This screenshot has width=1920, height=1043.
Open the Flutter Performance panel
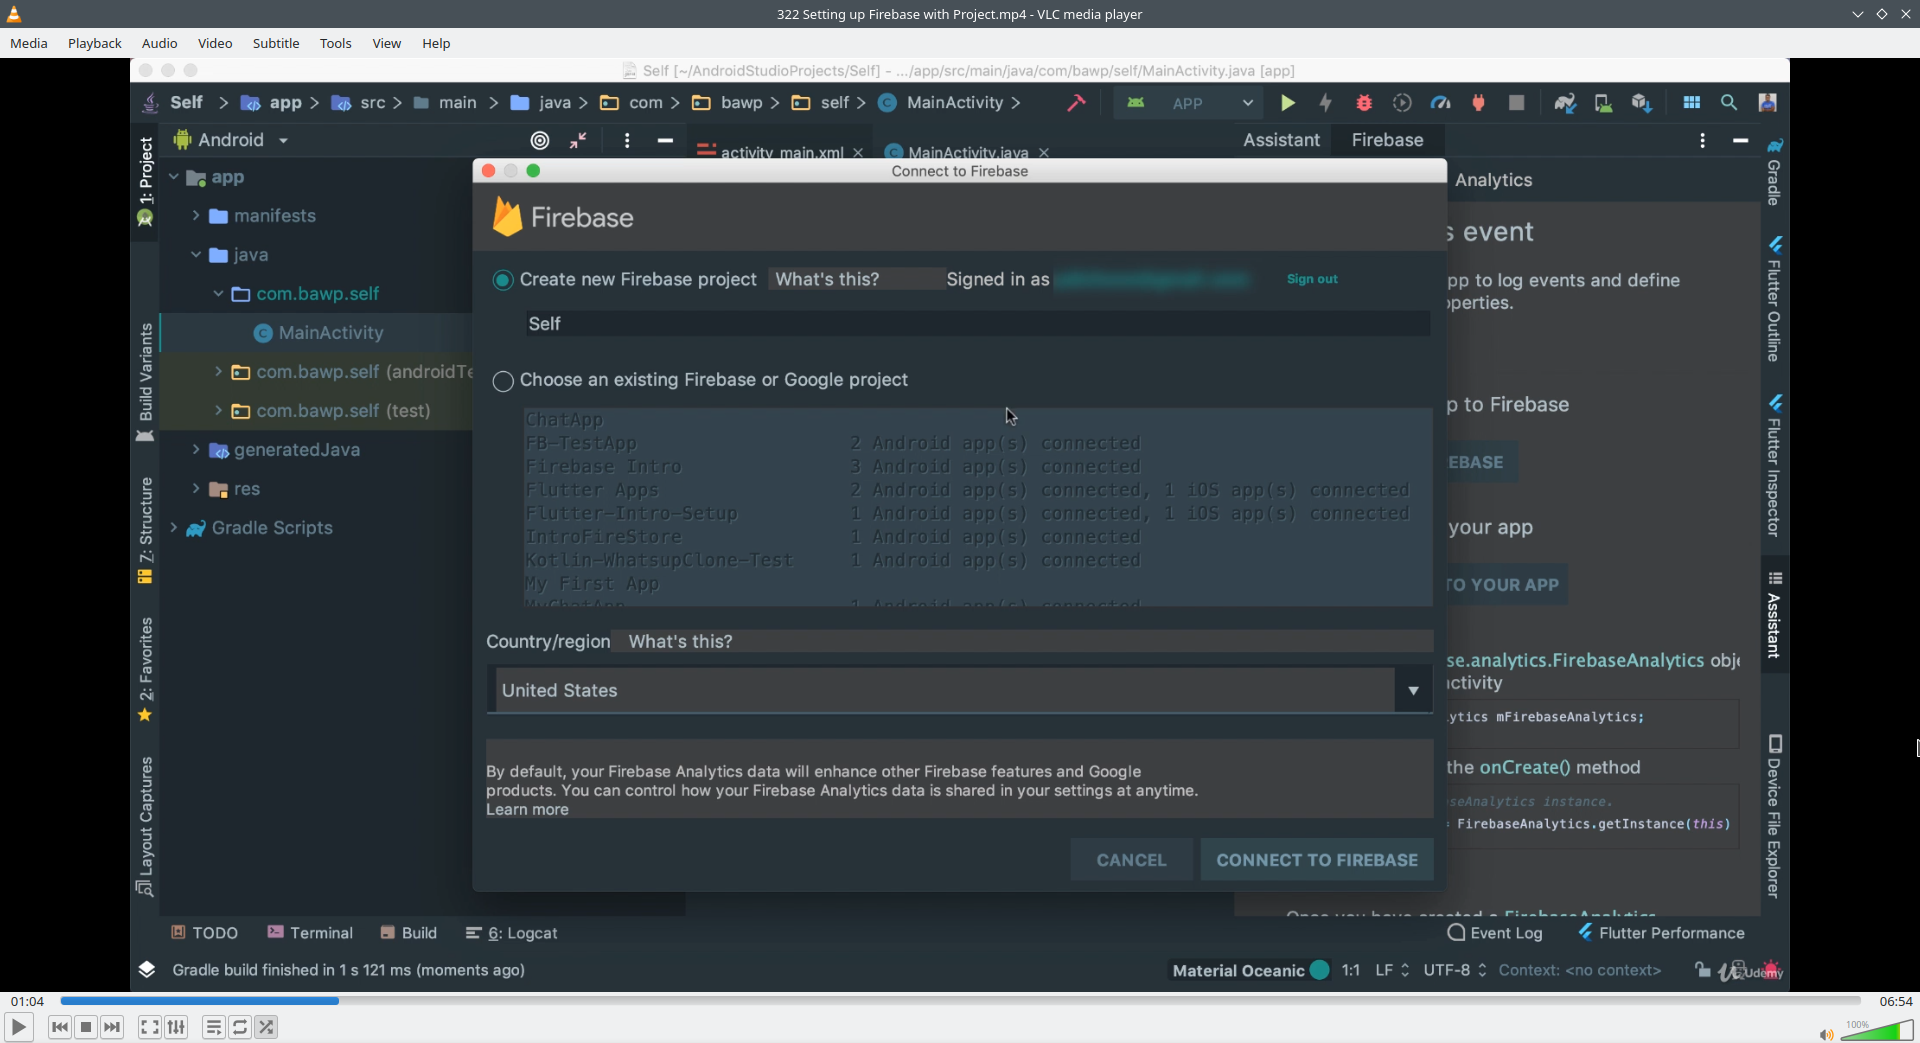(x=1661, y=933)
